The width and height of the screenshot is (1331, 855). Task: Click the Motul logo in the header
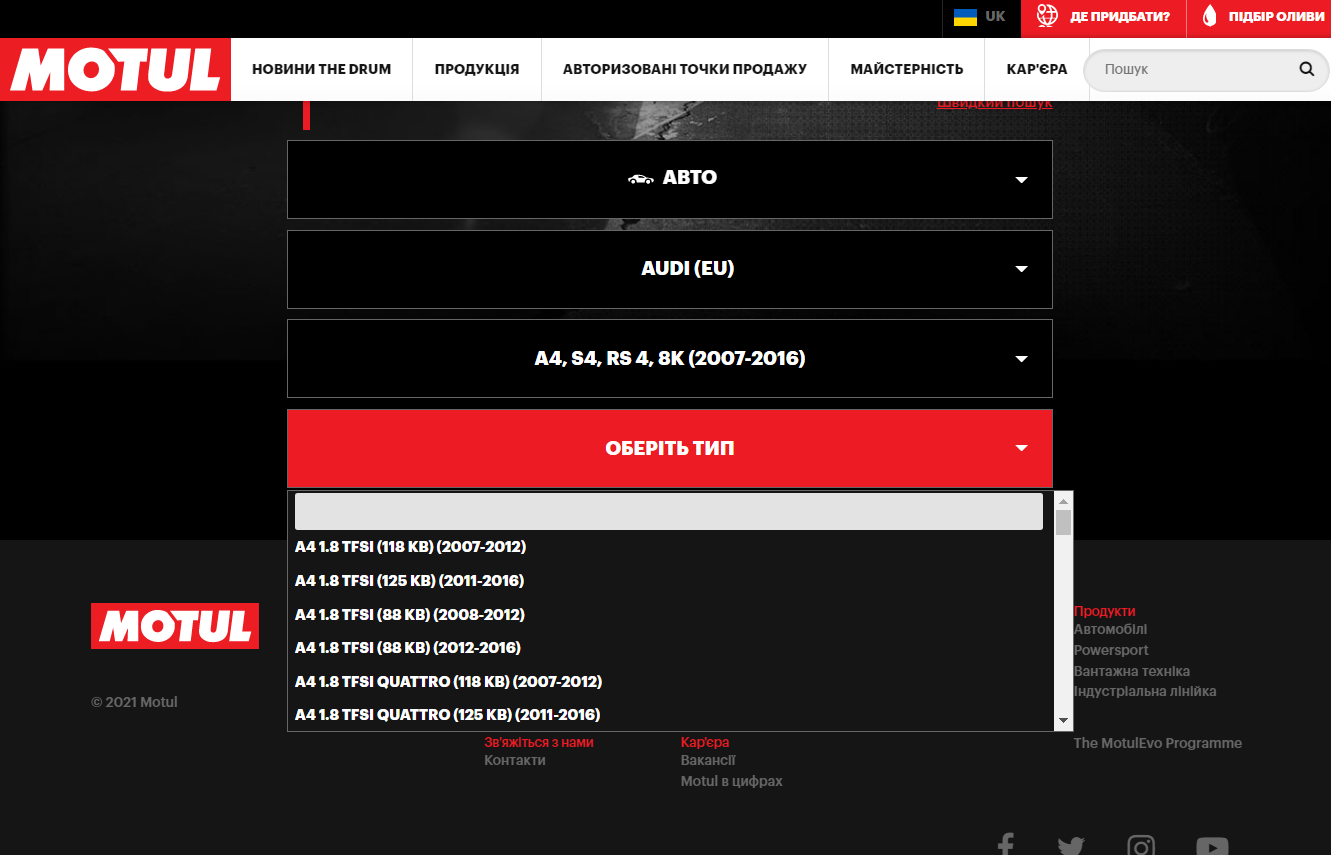(115, 69)
